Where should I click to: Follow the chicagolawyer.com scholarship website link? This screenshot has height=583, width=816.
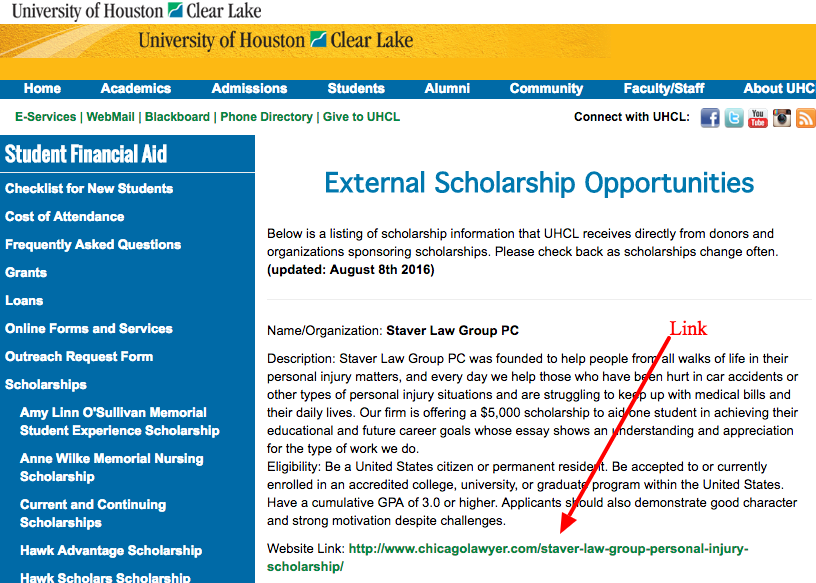(507, 557)
